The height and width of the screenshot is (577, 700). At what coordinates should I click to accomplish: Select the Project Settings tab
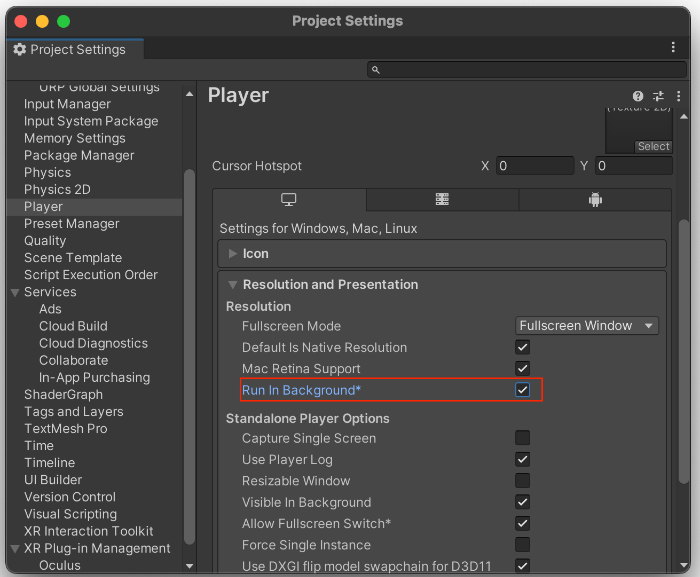[75, 50]
